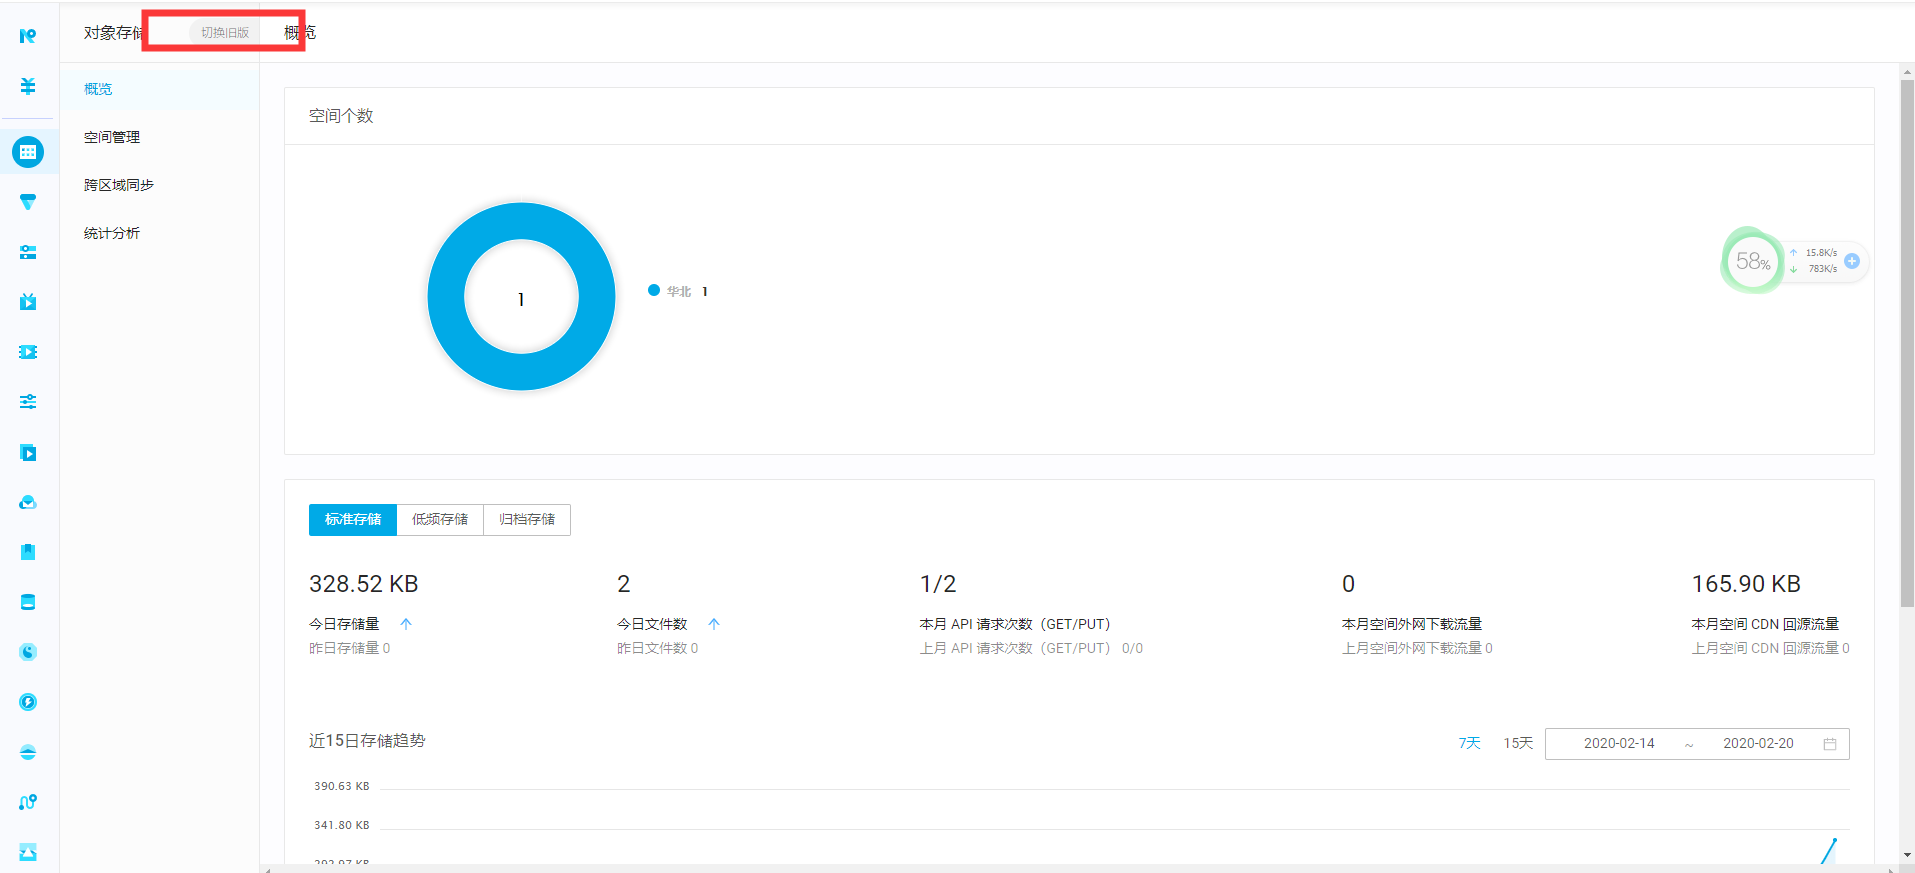Click the 空间个数 panel heading
Image resolution: width=1915 pixels, height=873 pixels.
click(x=341, y=116)
